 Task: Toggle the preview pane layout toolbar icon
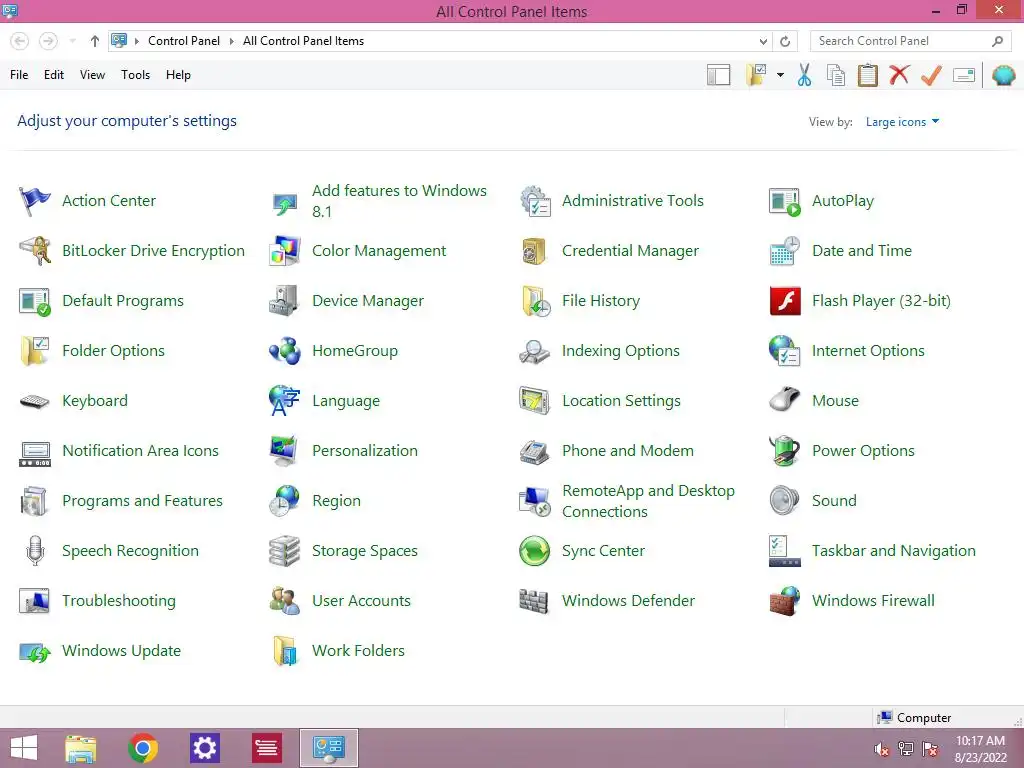718,75
